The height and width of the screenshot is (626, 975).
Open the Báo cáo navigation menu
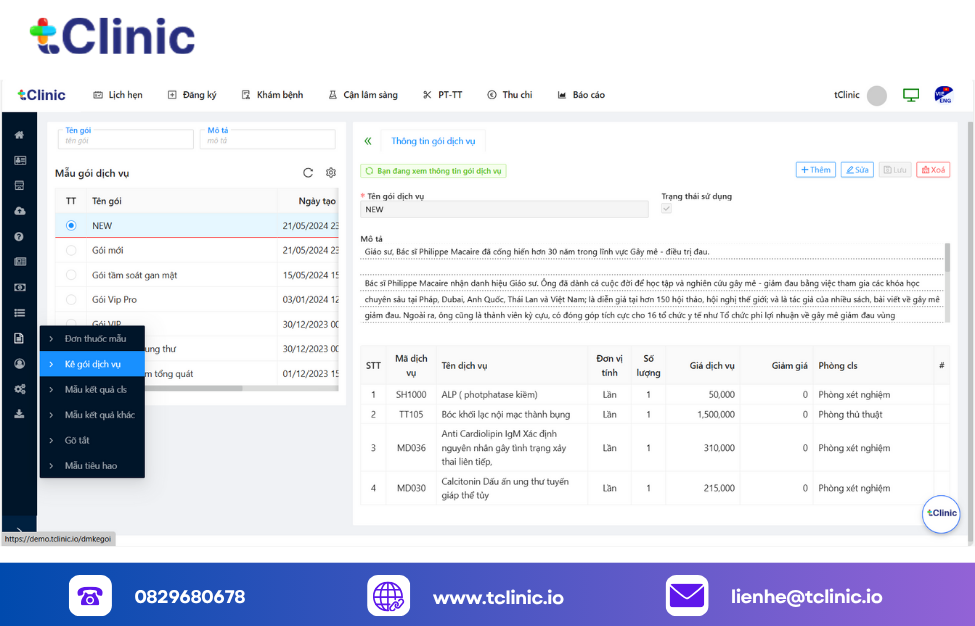point(581,95)
